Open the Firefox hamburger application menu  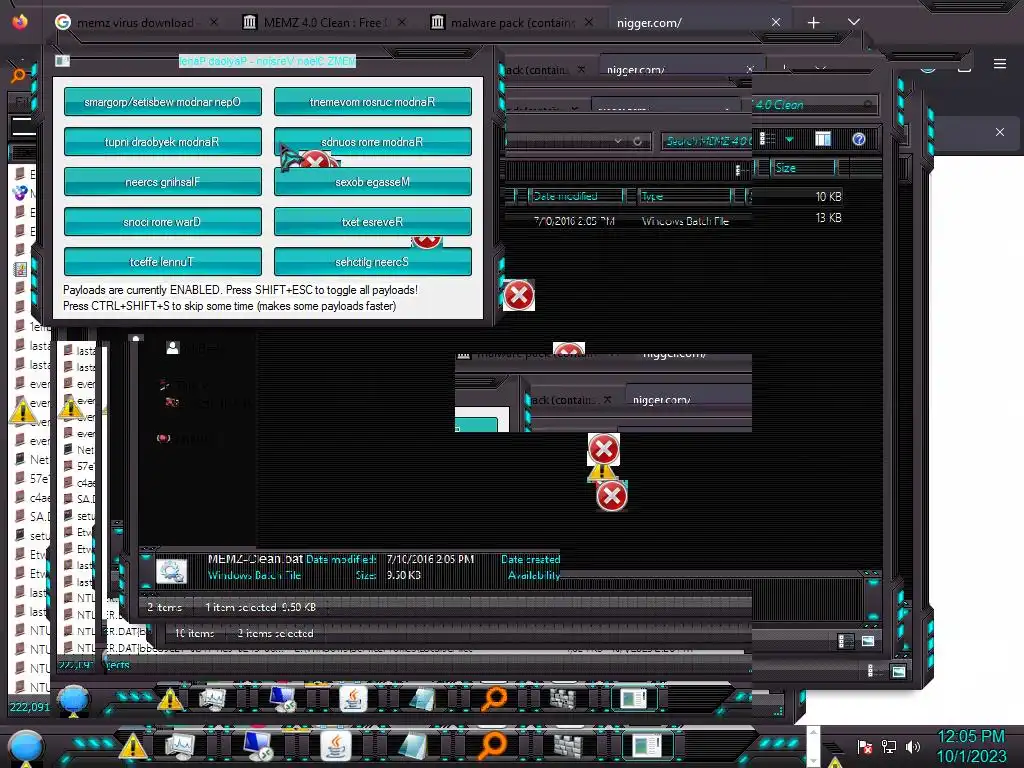tap(999, 64)
